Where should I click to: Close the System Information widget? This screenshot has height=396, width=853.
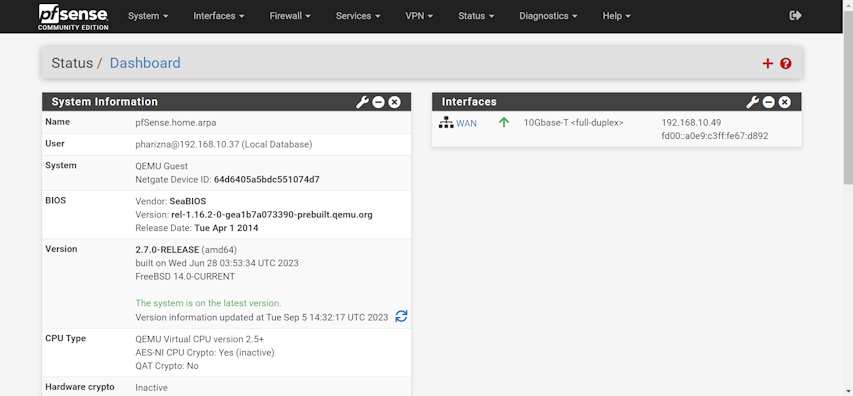tap(394, 102)
